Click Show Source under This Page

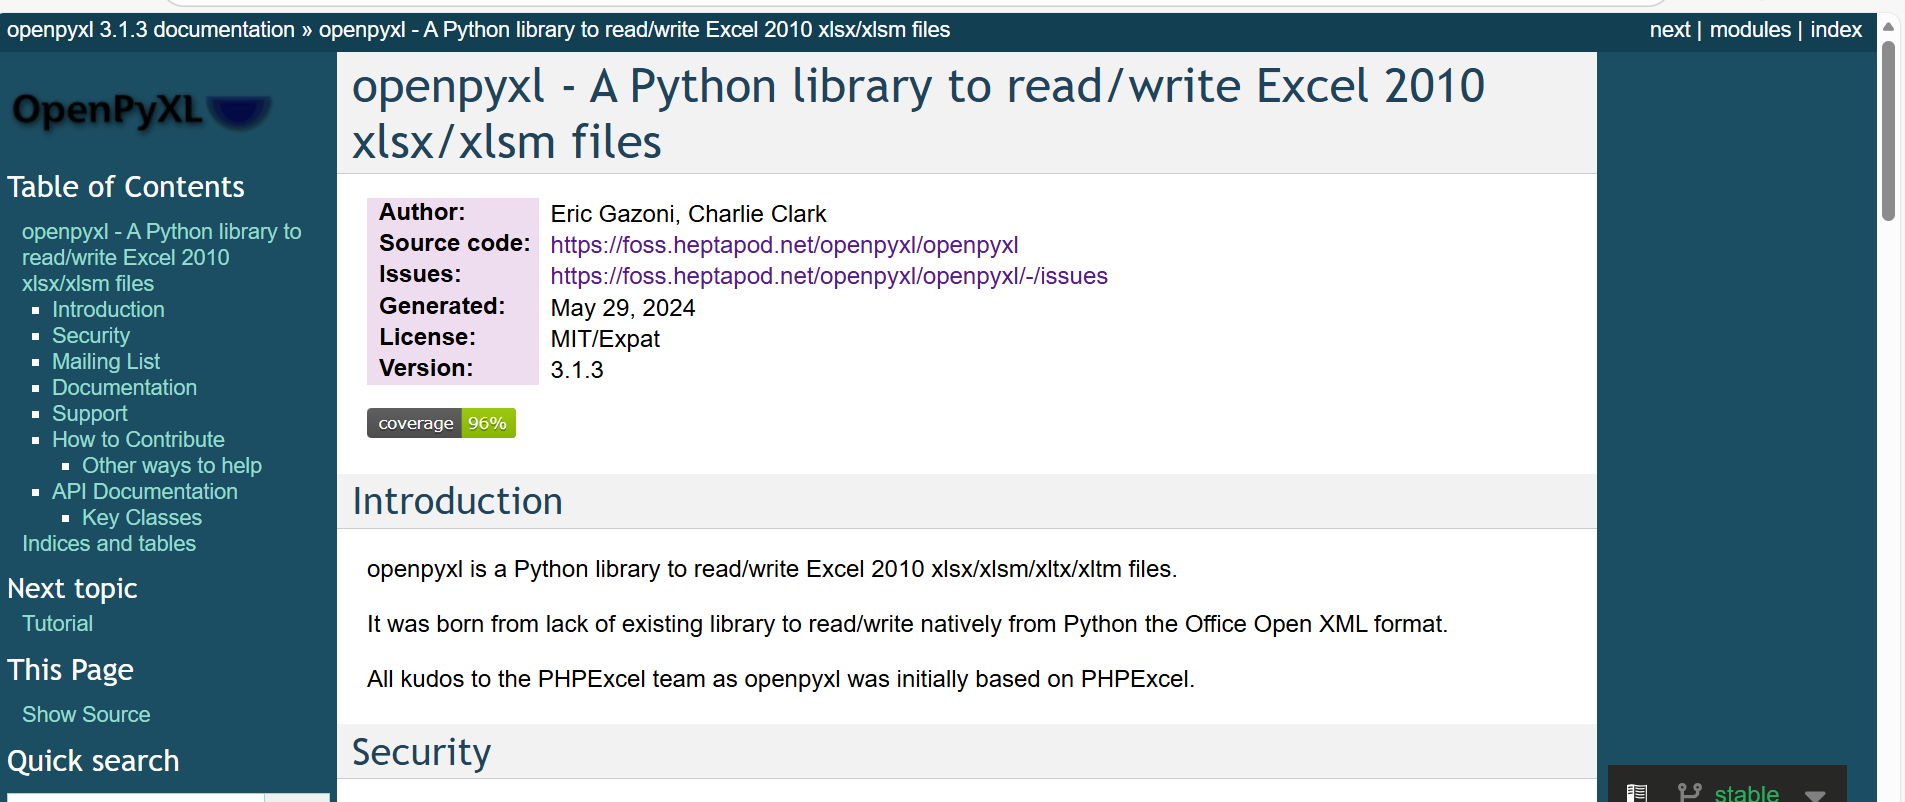86,715
